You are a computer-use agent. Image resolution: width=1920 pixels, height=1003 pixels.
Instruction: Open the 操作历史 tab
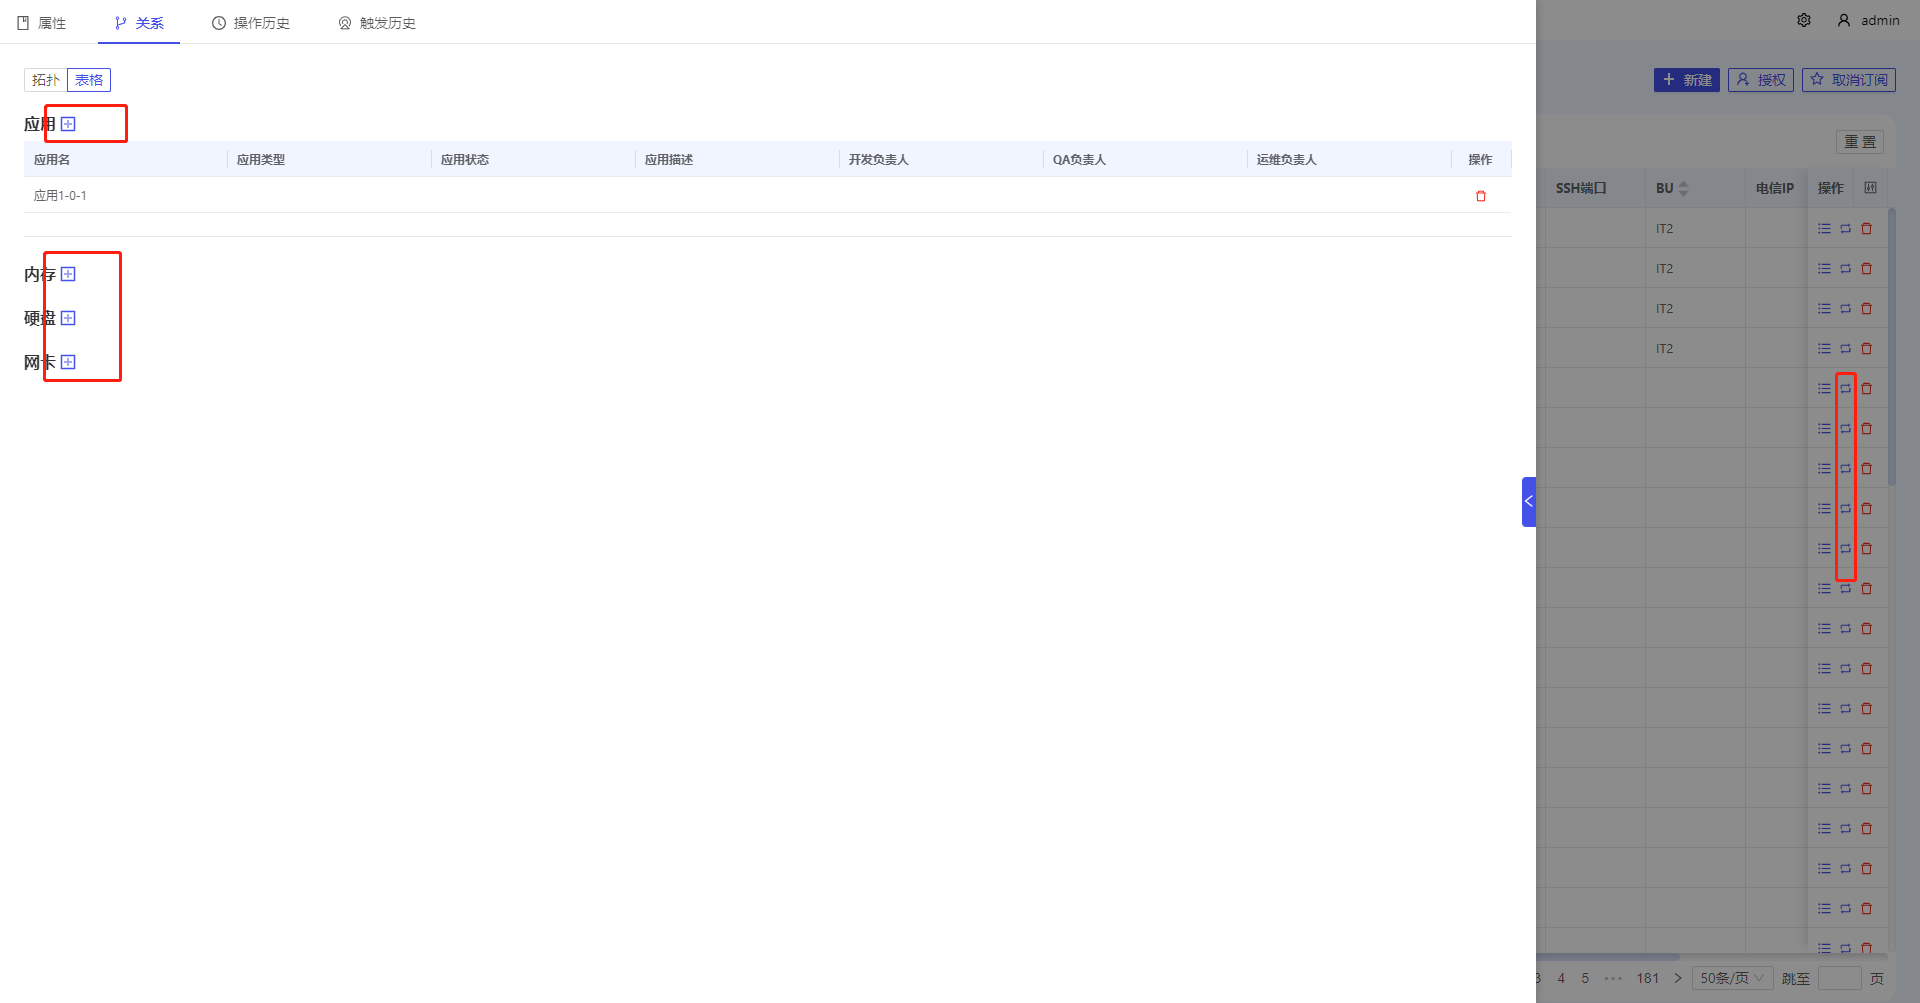click(251, 23)
